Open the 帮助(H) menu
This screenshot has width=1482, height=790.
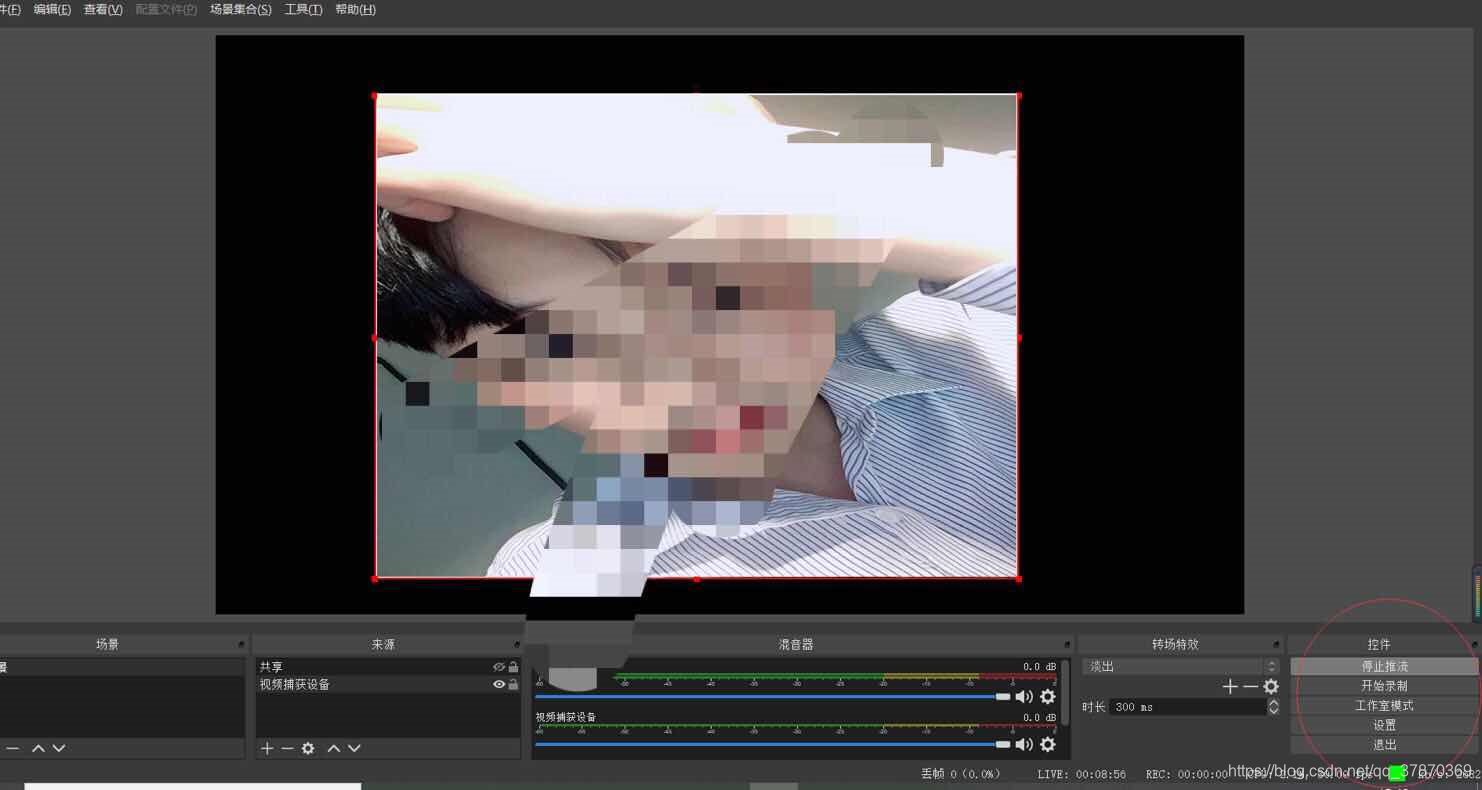coord(355,9)
